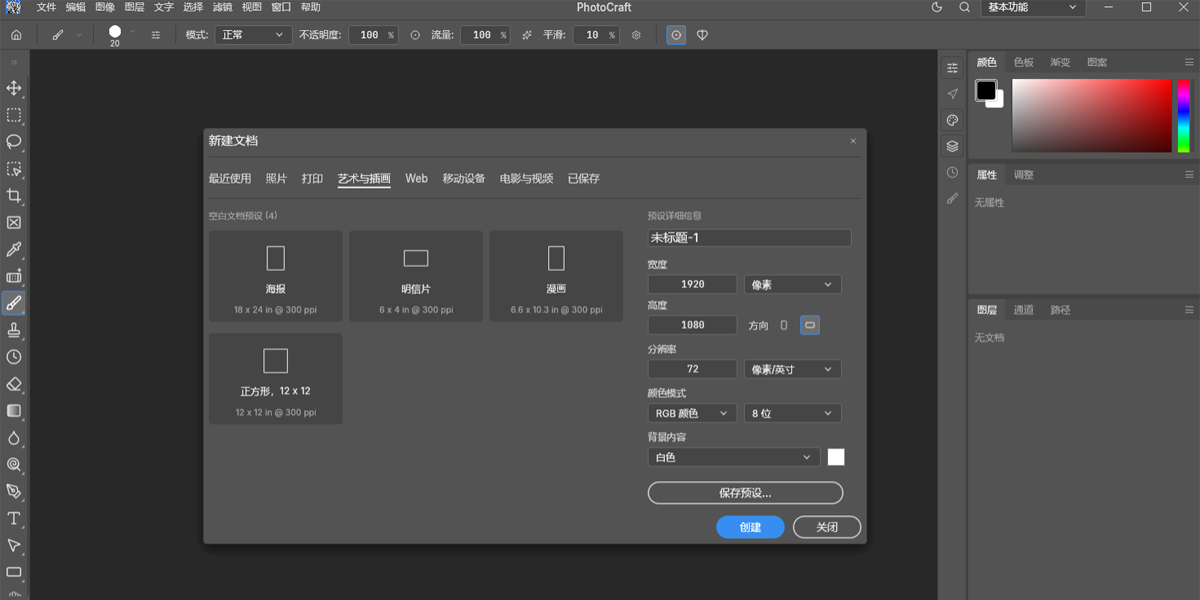Open the blend mode 正常 dropdown
Image resolution: width=1200 pixels, height=600 pixels.
pos(253,35)
